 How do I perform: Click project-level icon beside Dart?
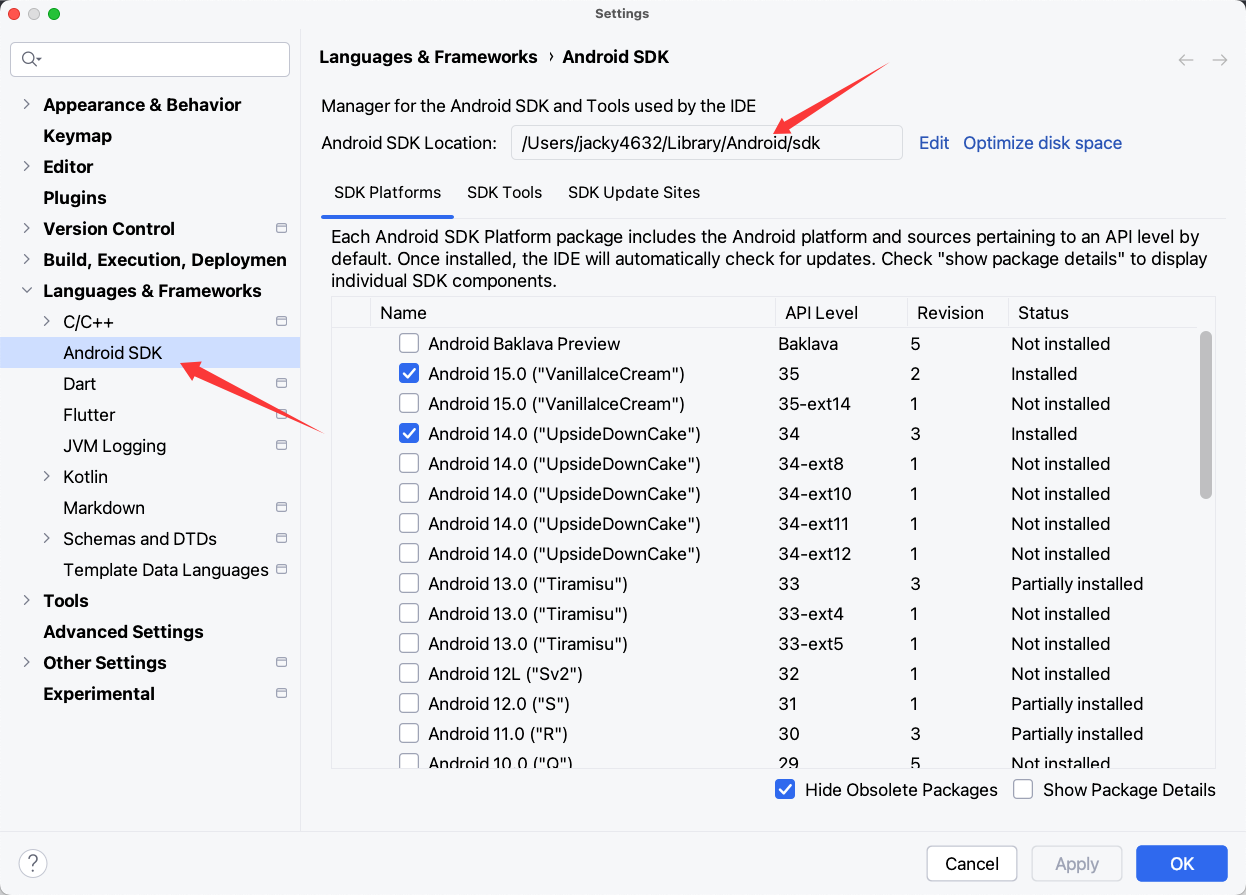click(282, 384)
